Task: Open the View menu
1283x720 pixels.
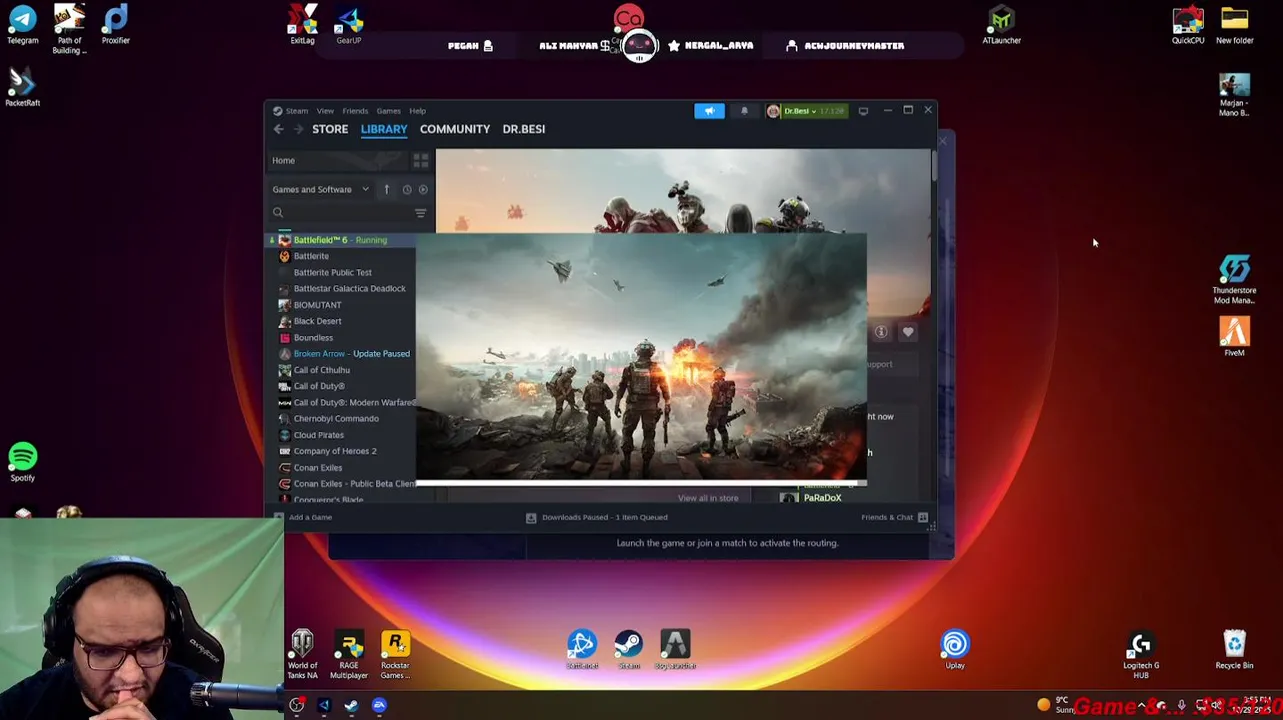Action: pyautogui.click(x=325, y=111)
